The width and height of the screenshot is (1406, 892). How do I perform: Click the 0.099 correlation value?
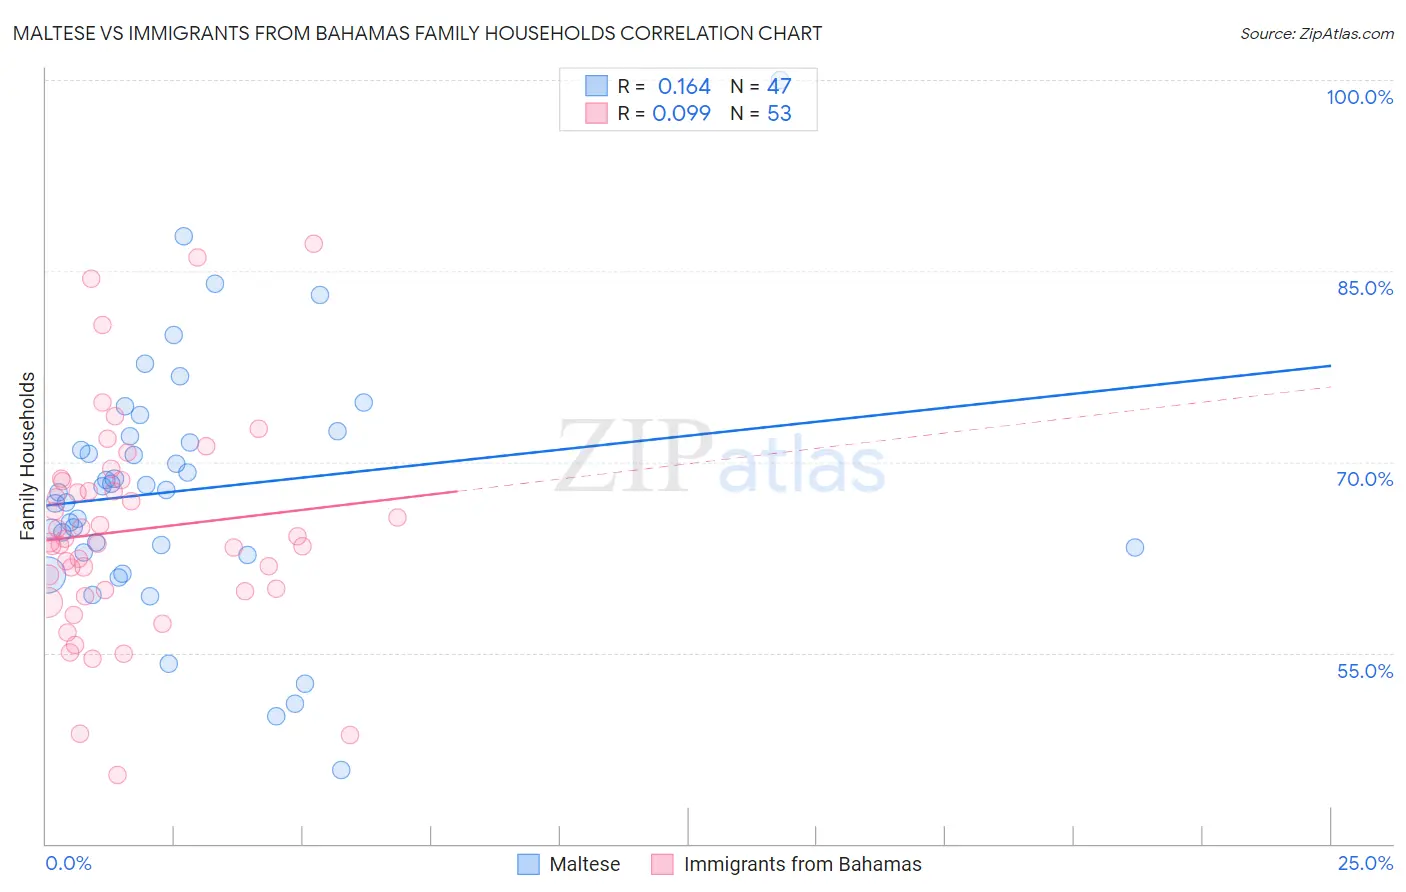(x=681, y=113)
